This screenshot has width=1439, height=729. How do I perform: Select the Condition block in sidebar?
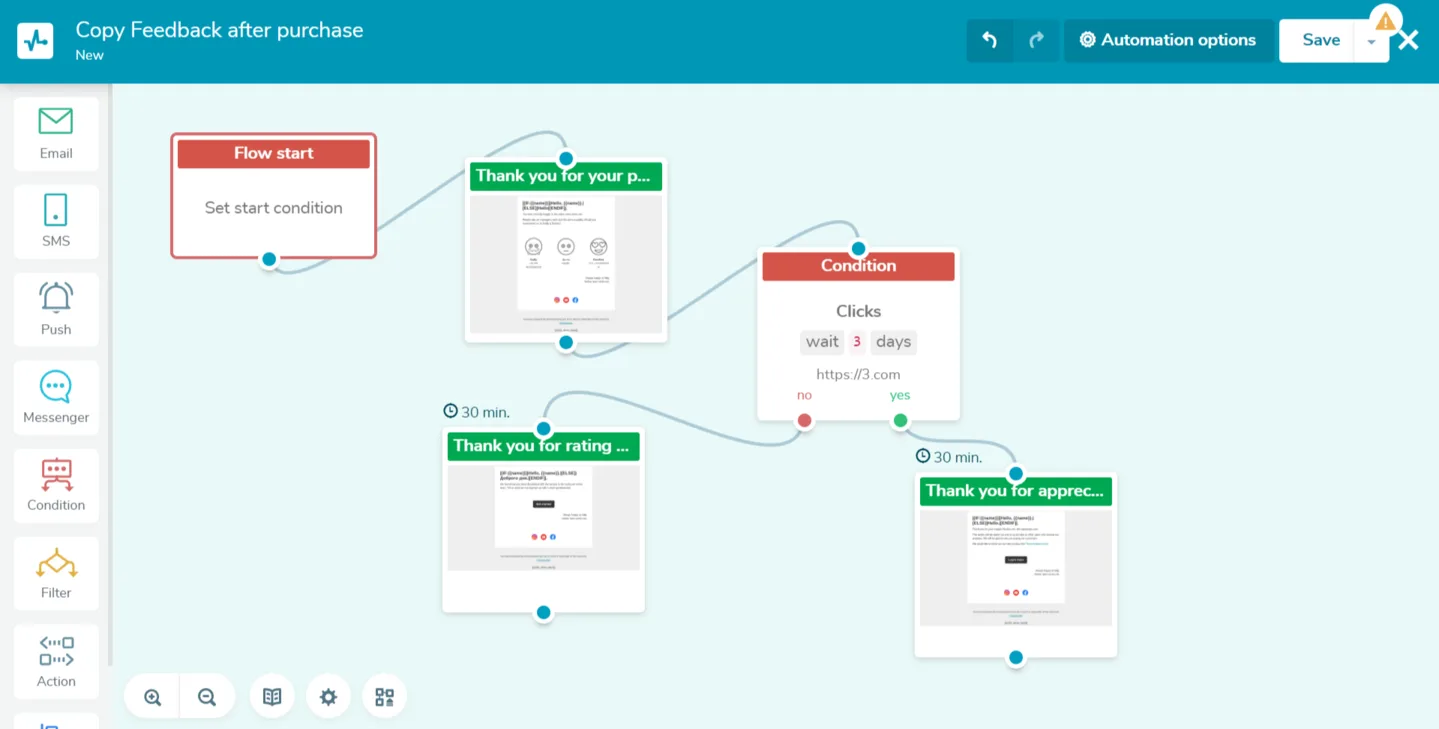pyautogui.click(x=56, y=485)
